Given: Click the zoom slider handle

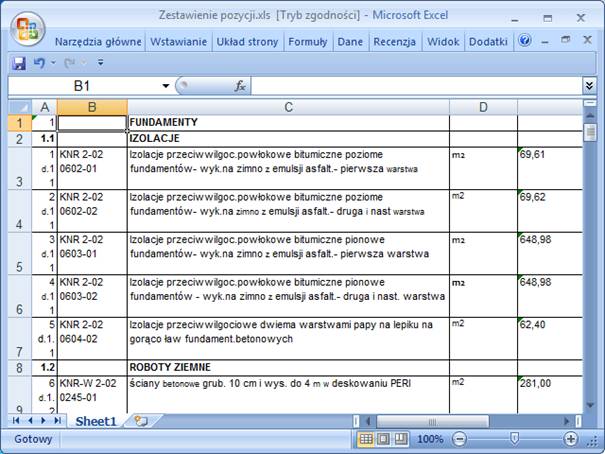Looking at the screenshot, I should 514,439.
